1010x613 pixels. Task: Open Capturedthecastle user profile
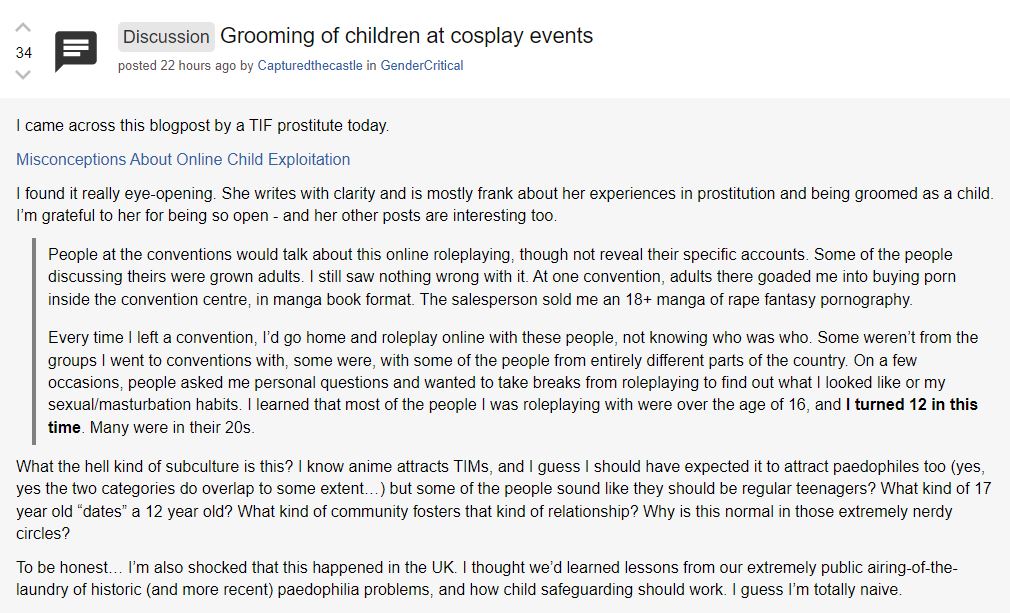pyautogui.click(x=310, y=66)
